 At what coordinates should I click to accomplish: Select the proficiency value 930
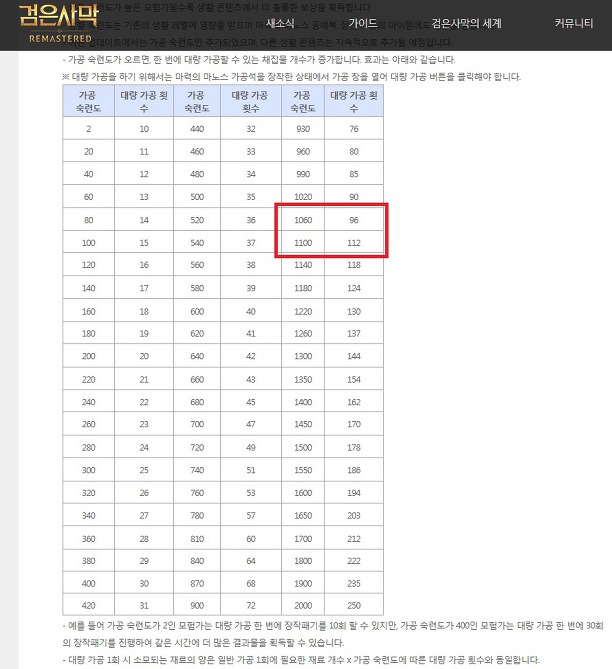(x=303, y=129)
